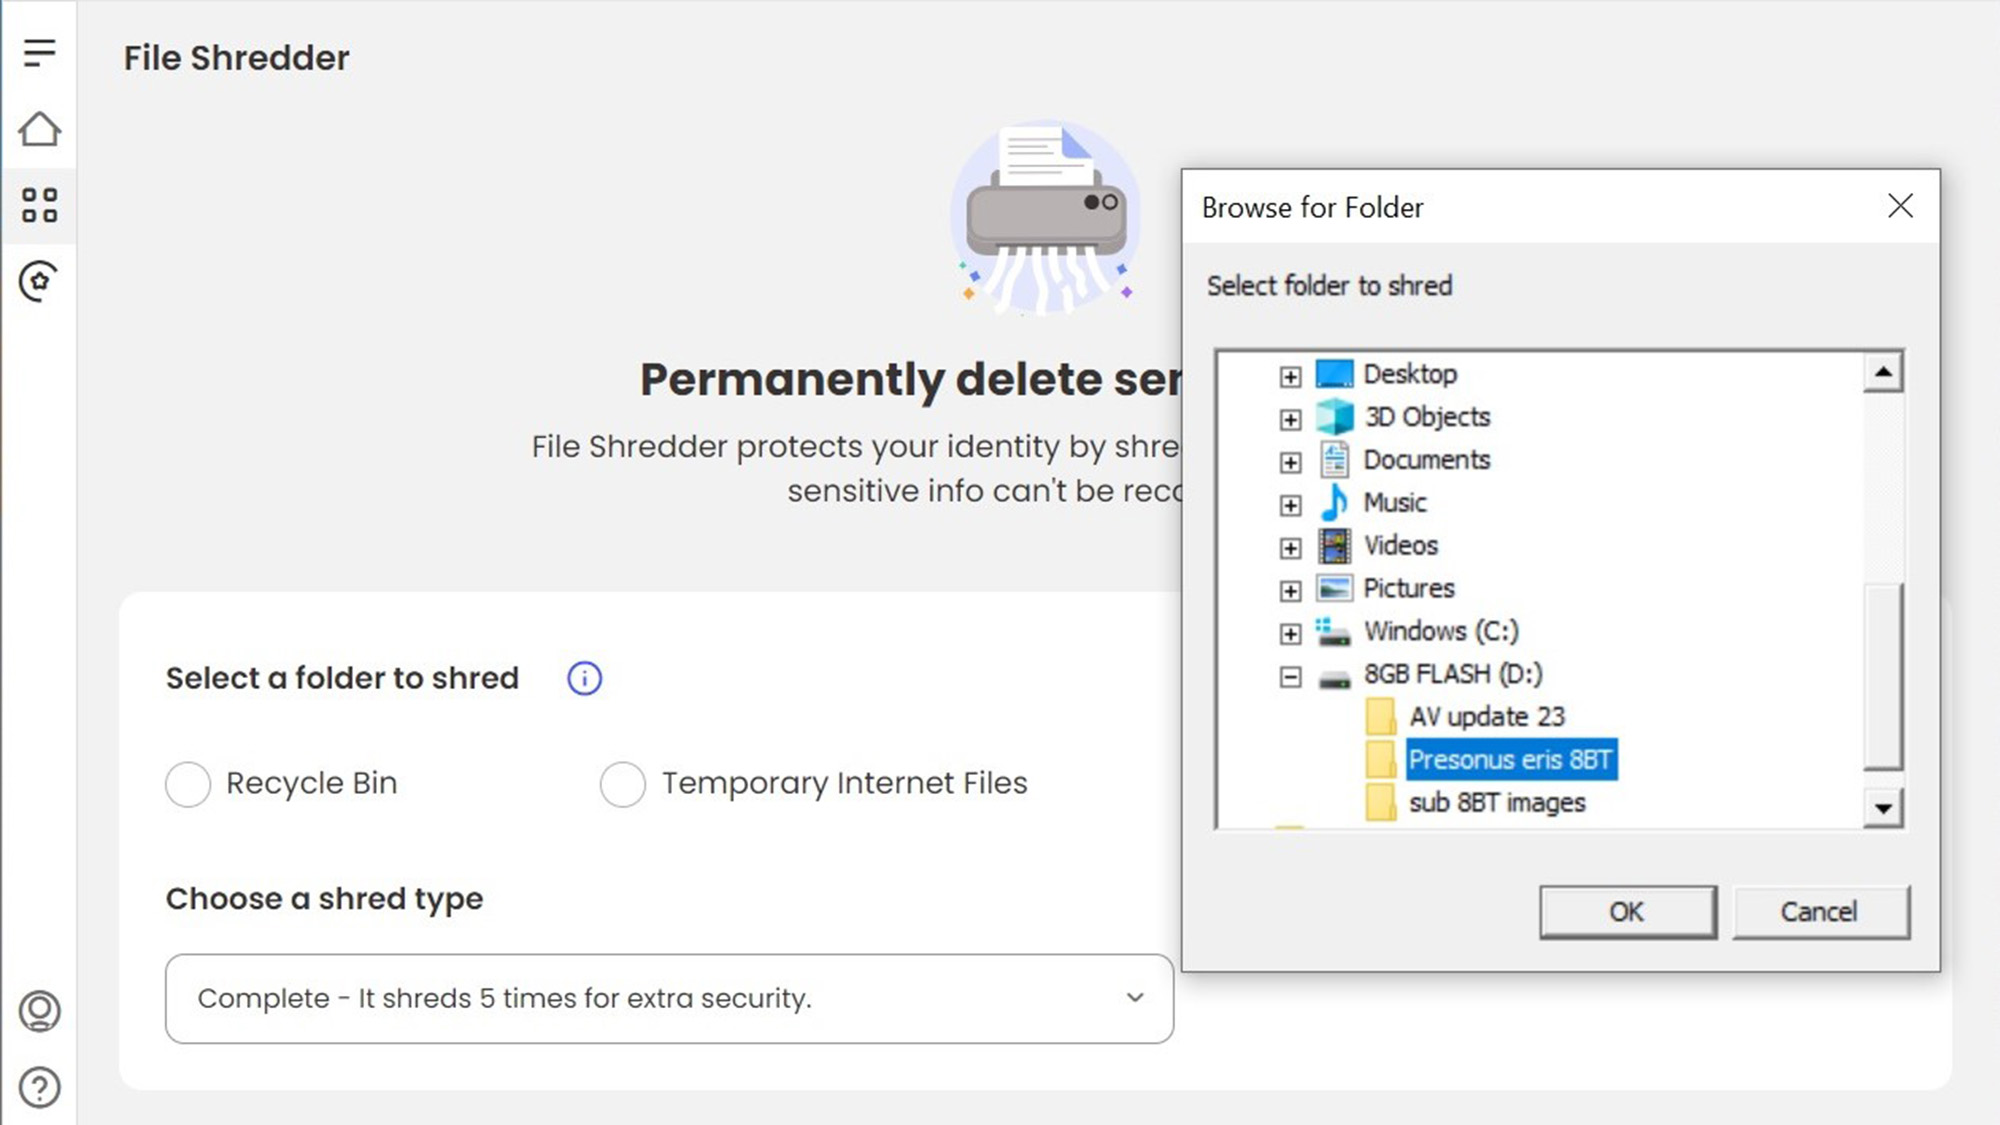Expand the Windows (C:) drive node
Image resolution: width=2000 pixels, height=1125 pixels.
pyautogui.click(x=1290, y=634)
